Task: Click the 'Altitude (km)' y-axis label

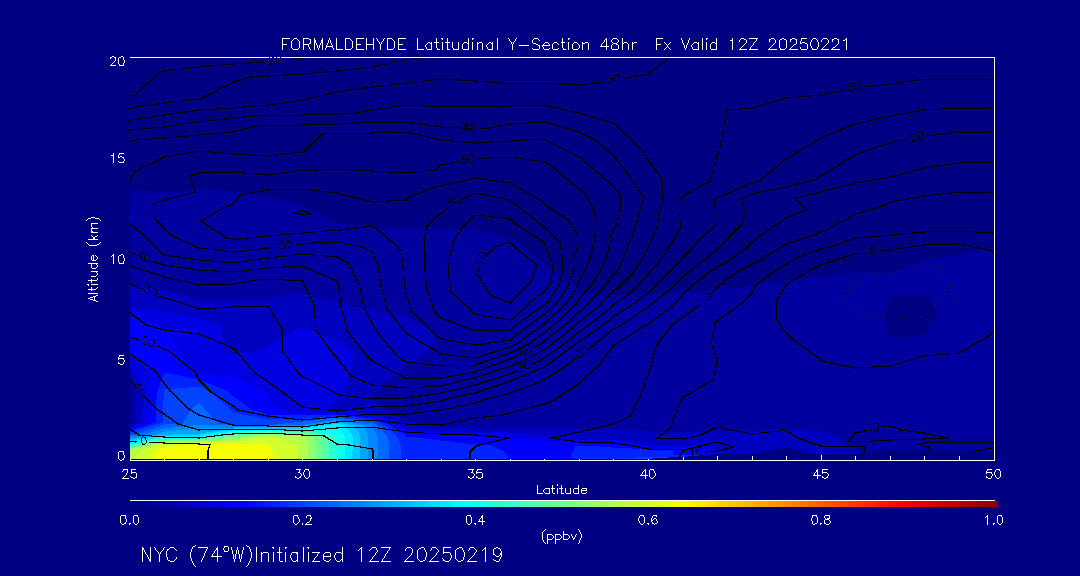Action: tap(93, 259)
